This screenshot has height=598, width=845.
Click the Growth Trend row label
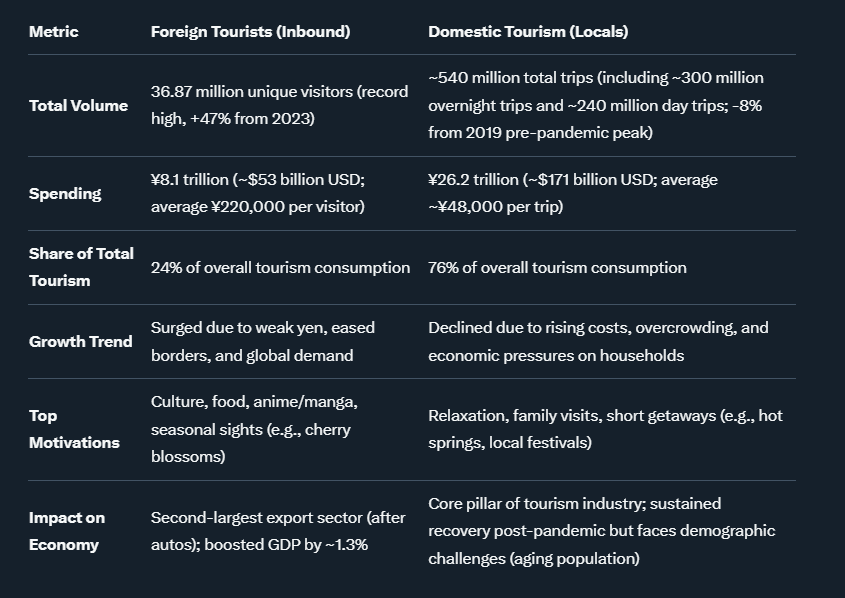pos(80,341)
